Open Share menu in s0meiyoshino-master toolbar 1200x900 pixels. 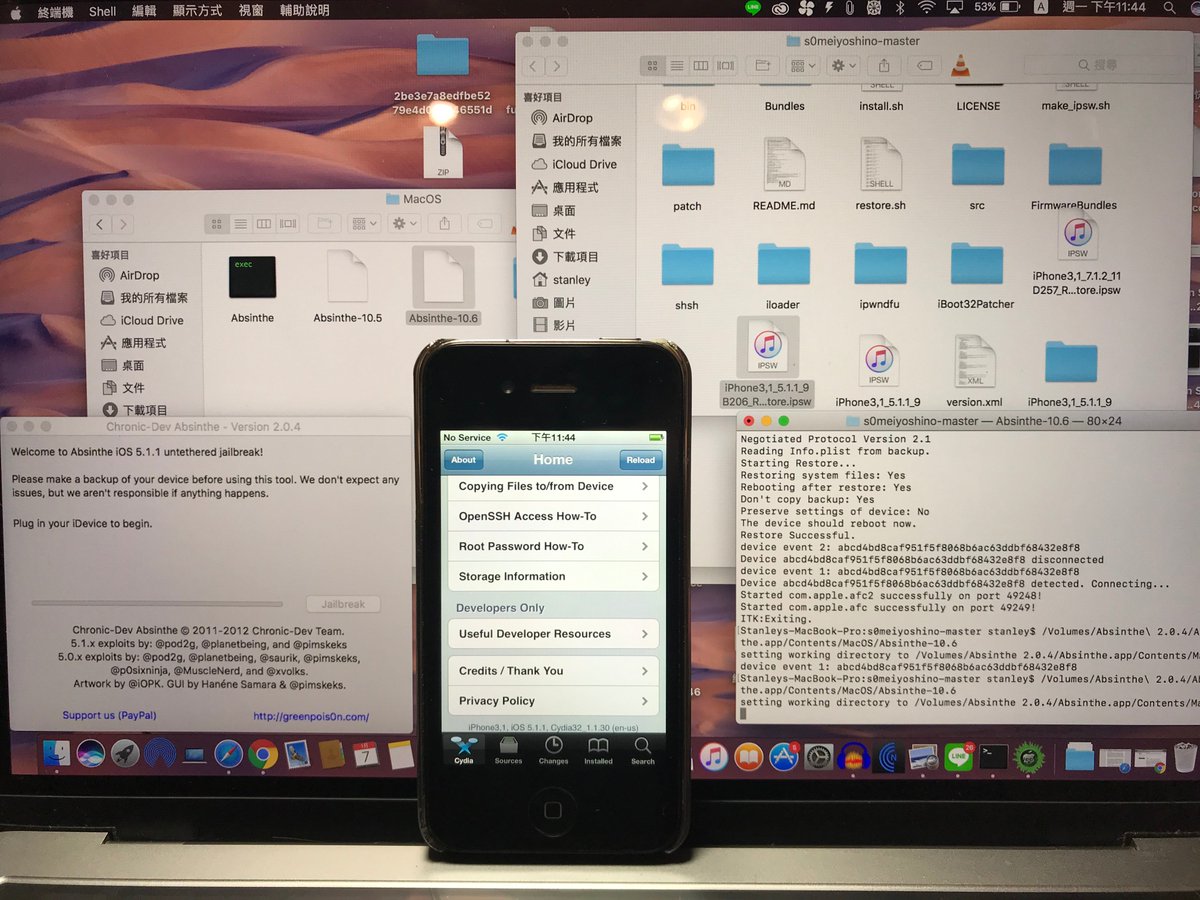click(x=884, y=66)
